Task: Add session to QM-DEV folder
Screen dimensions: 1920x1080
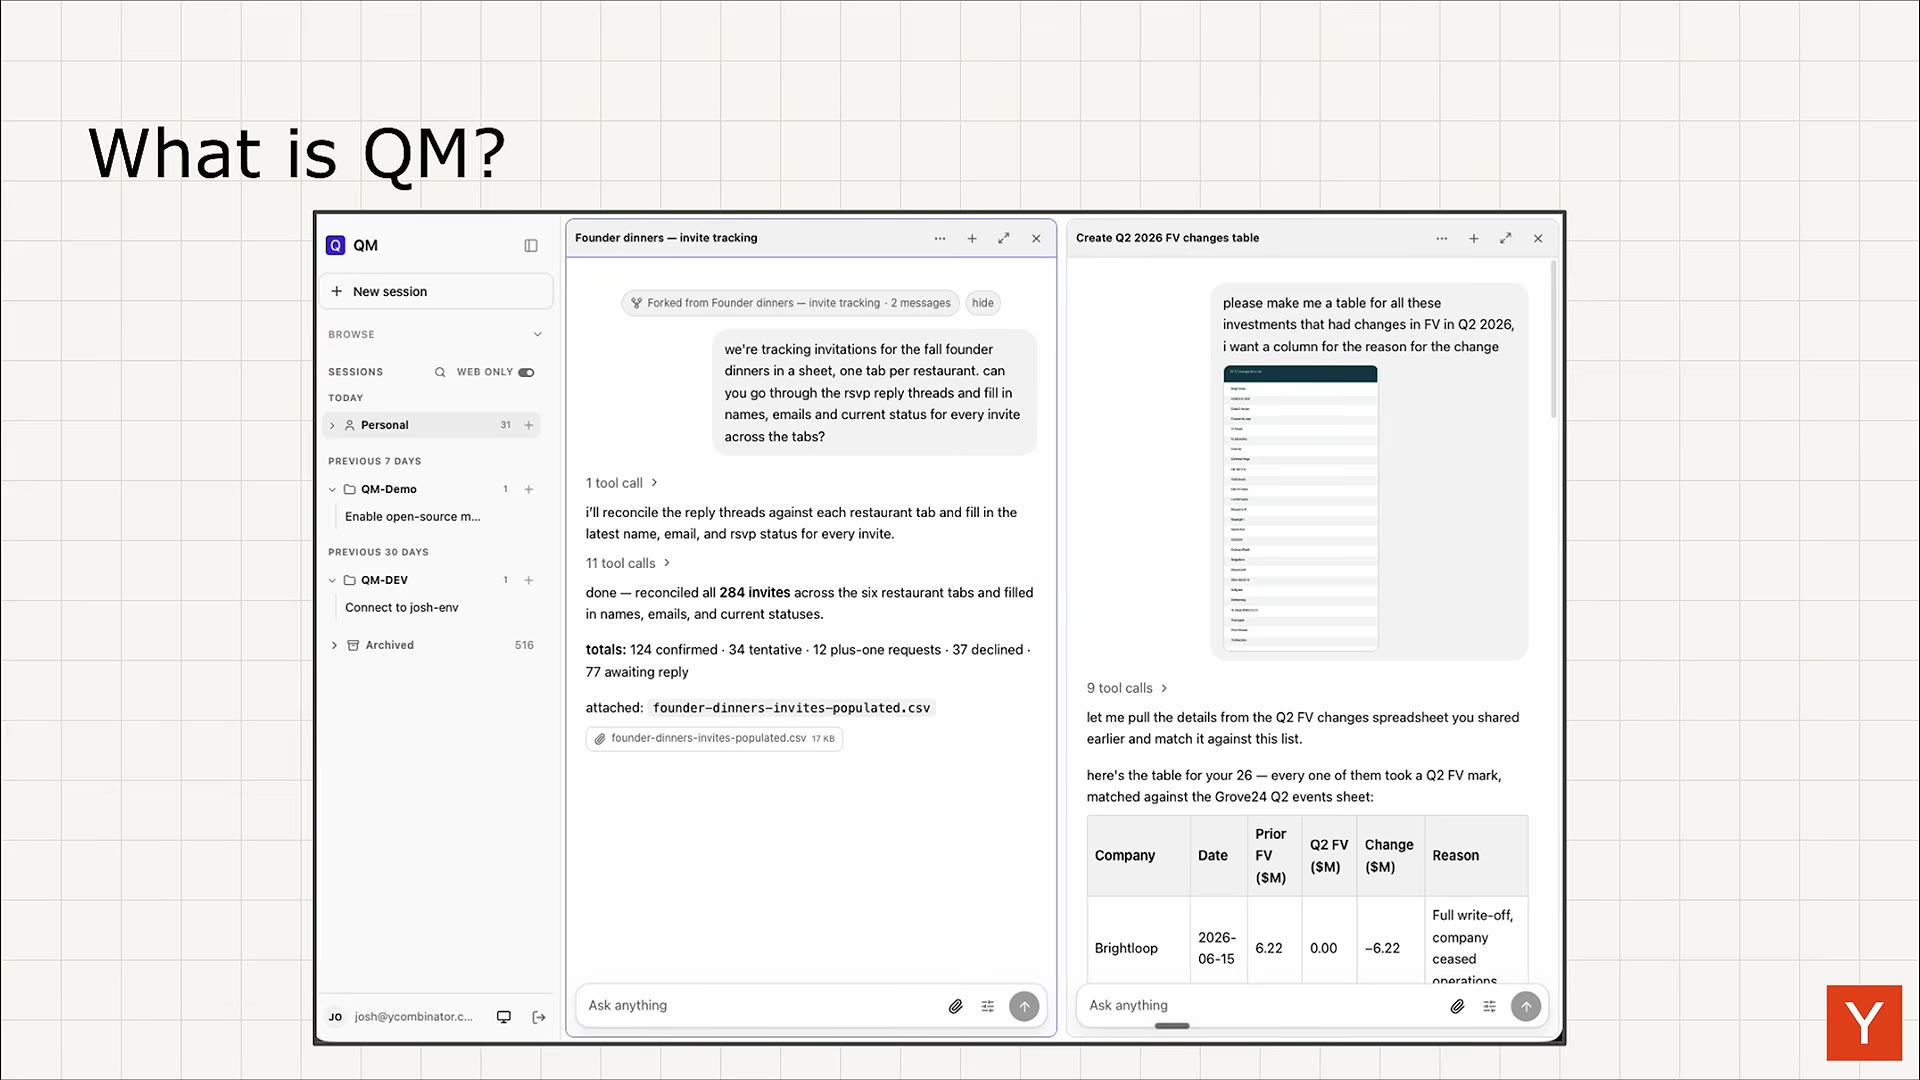Action: (x=529, y=580)
